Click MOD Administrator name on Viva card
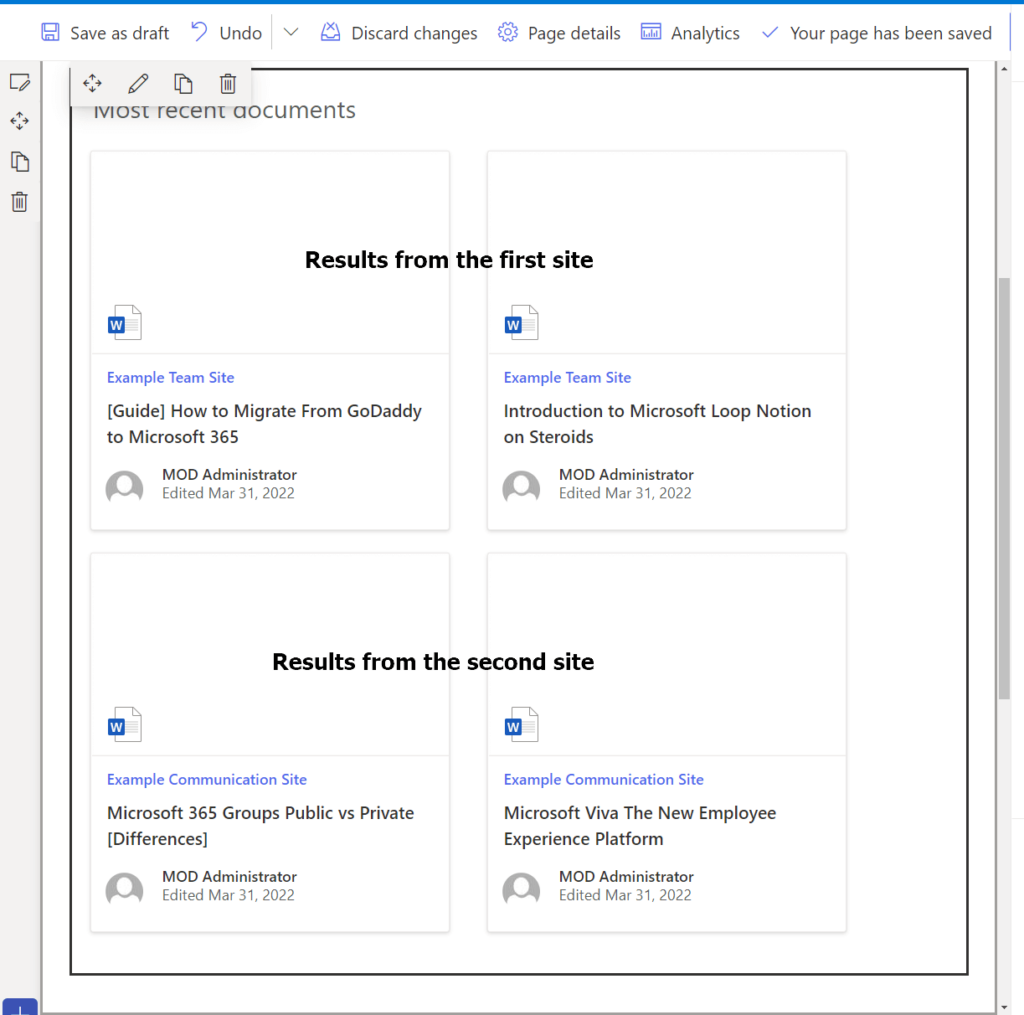Screen dimensions: 1024x1015 point(626,877)
